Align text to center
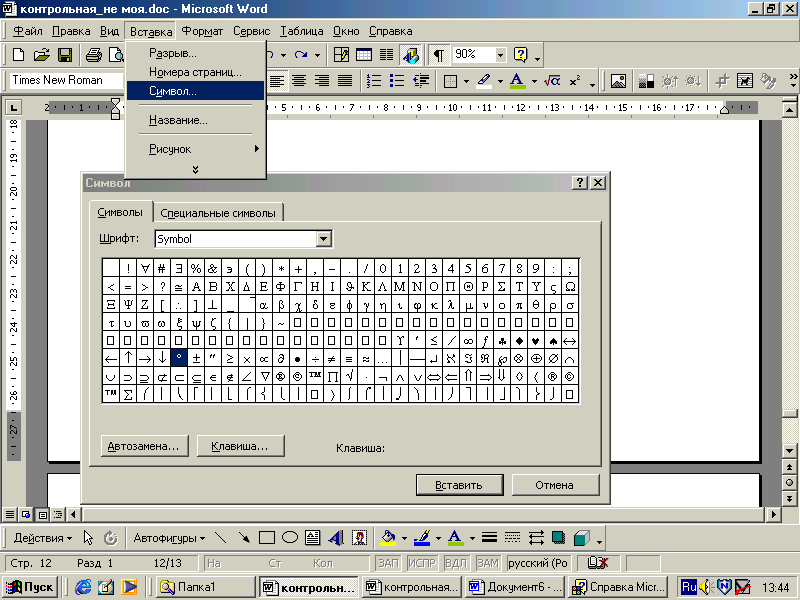Viewport: 800px width, 600px height. click(x=299, y=81)
